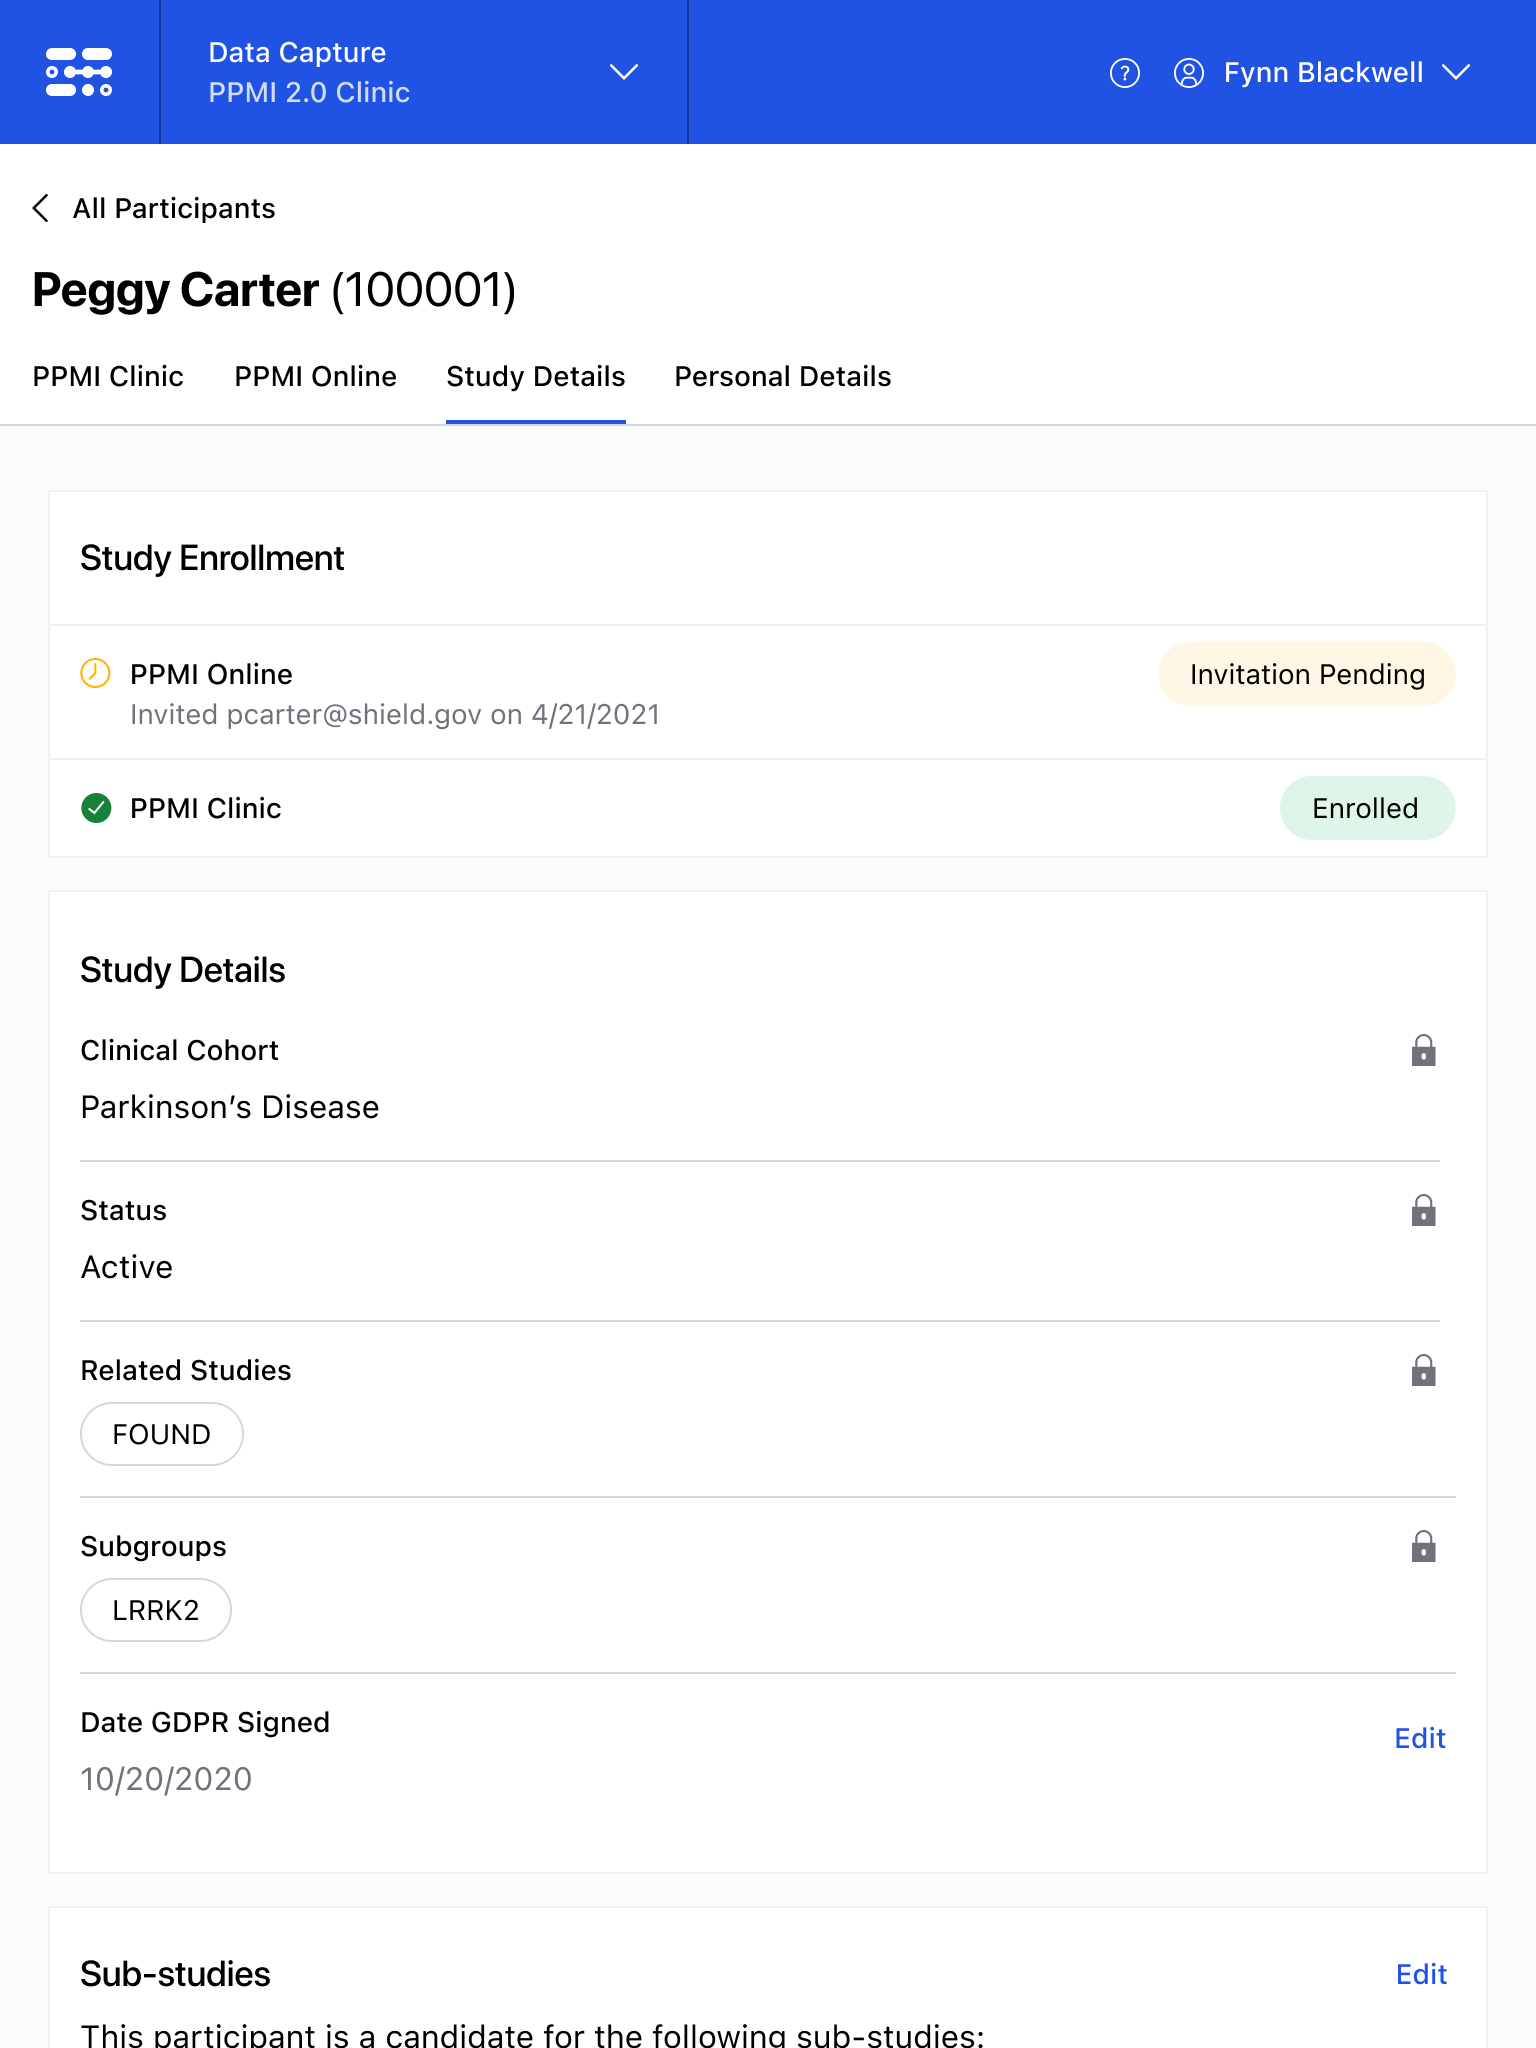
Task: Click the user profile avatar icon
Action: [1188, 73]
